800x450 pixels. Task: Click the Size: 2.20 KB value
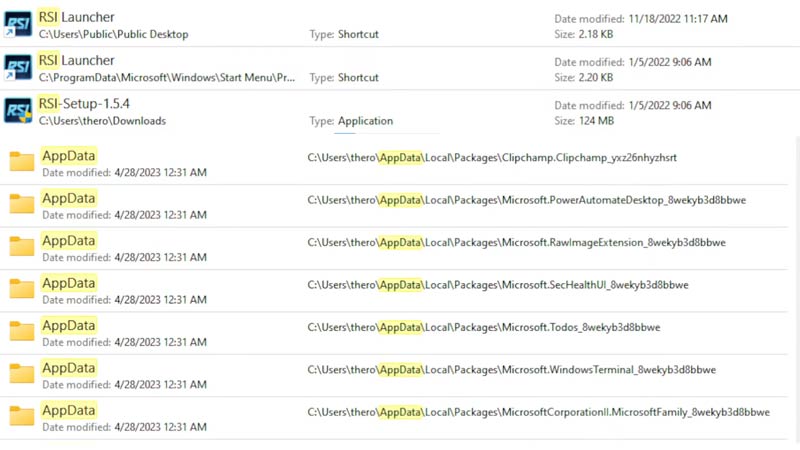coord(584,78)
